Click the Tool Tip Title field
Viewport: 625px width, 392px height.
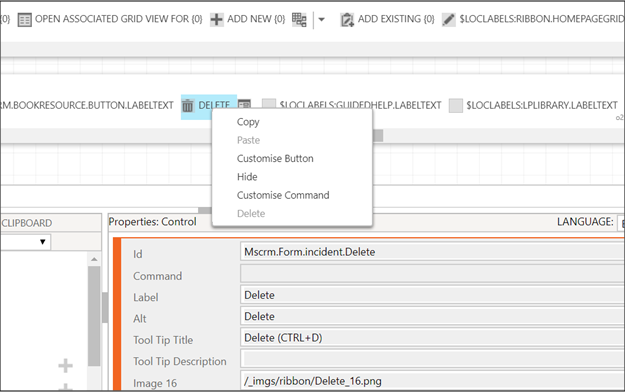432,338
